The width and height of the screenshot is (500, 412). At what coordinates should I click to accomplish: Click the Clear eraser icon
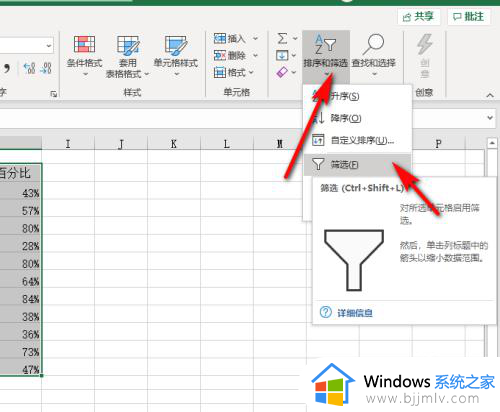(282, 72)
